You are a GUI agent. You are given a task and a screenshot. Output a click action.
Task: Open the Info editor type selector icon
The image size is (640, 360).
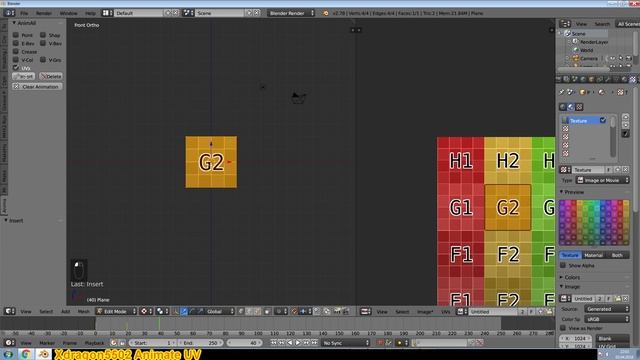[x=9, y=13]
